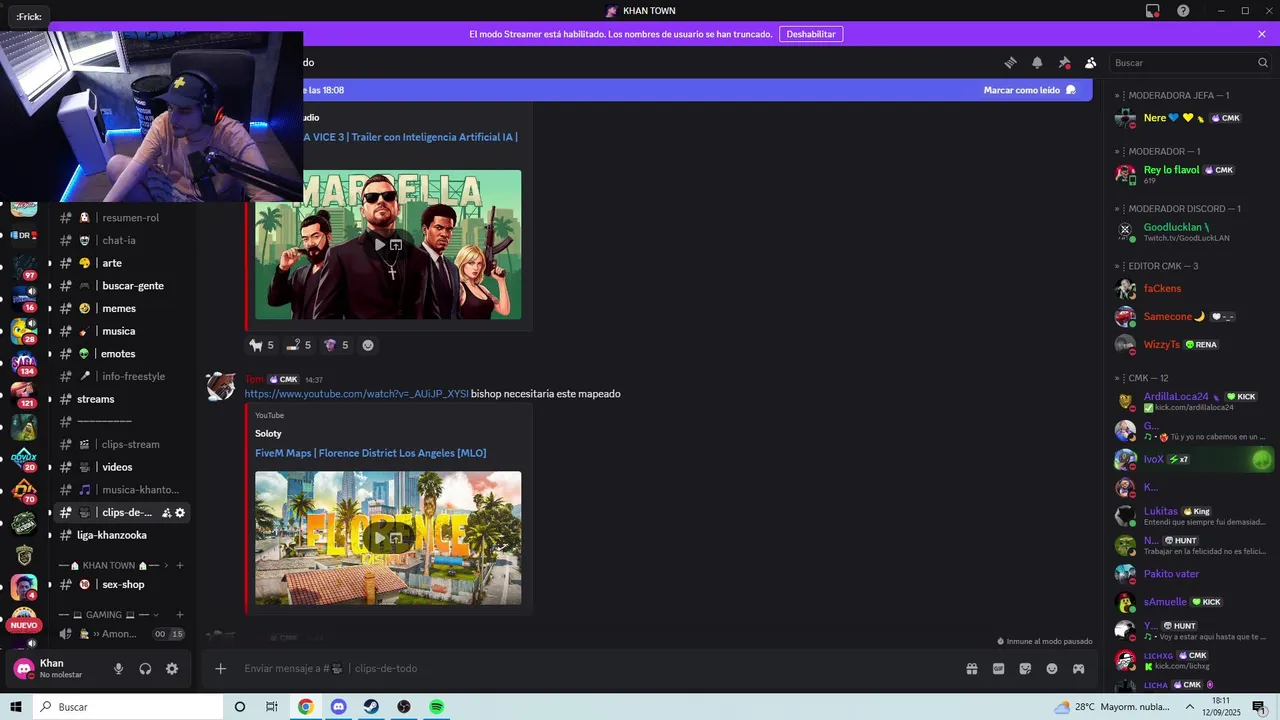
Task: Open server icon with 134 badge
Action: click(24, 360)
